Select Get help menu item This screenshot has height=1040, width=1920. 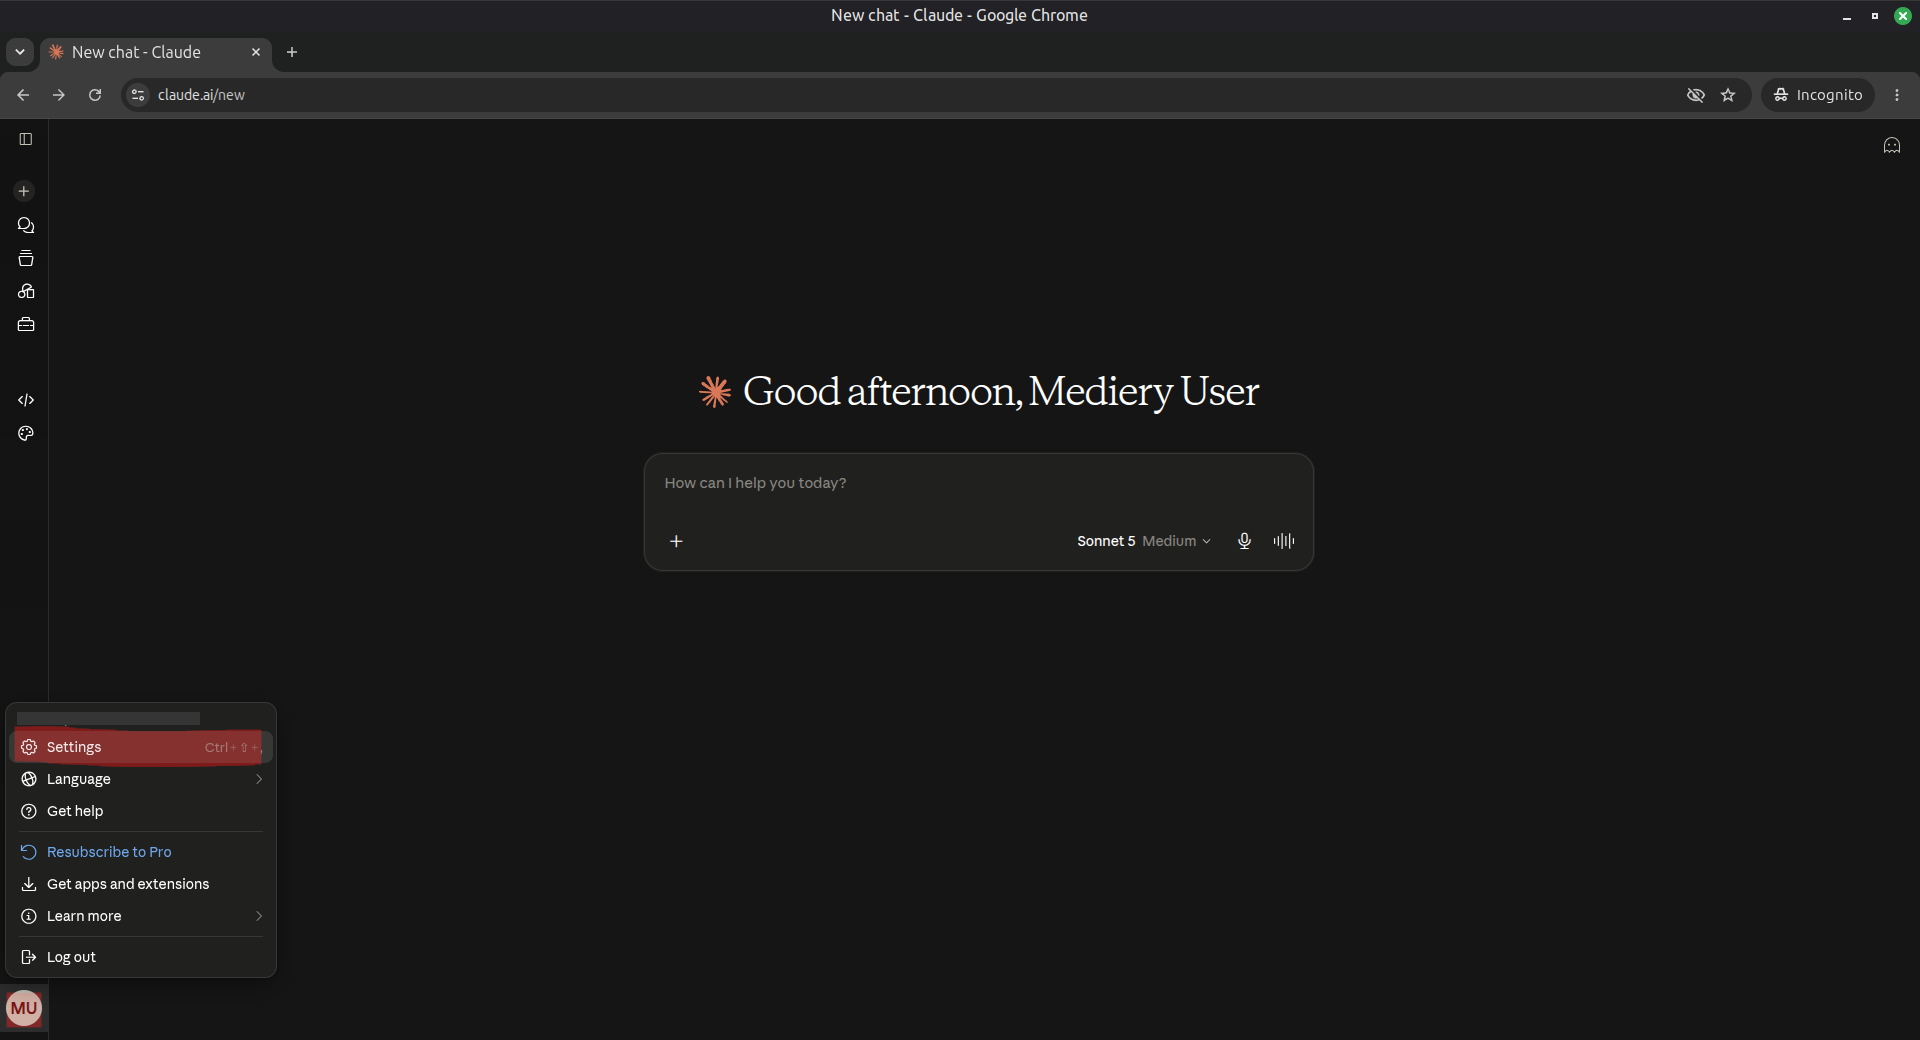click(x=141, y=811)
